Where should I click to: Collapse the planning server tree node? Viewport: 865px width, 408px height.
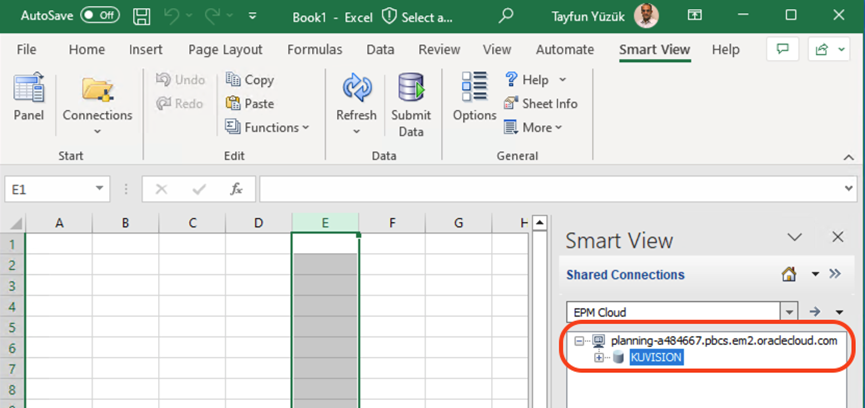579,341
